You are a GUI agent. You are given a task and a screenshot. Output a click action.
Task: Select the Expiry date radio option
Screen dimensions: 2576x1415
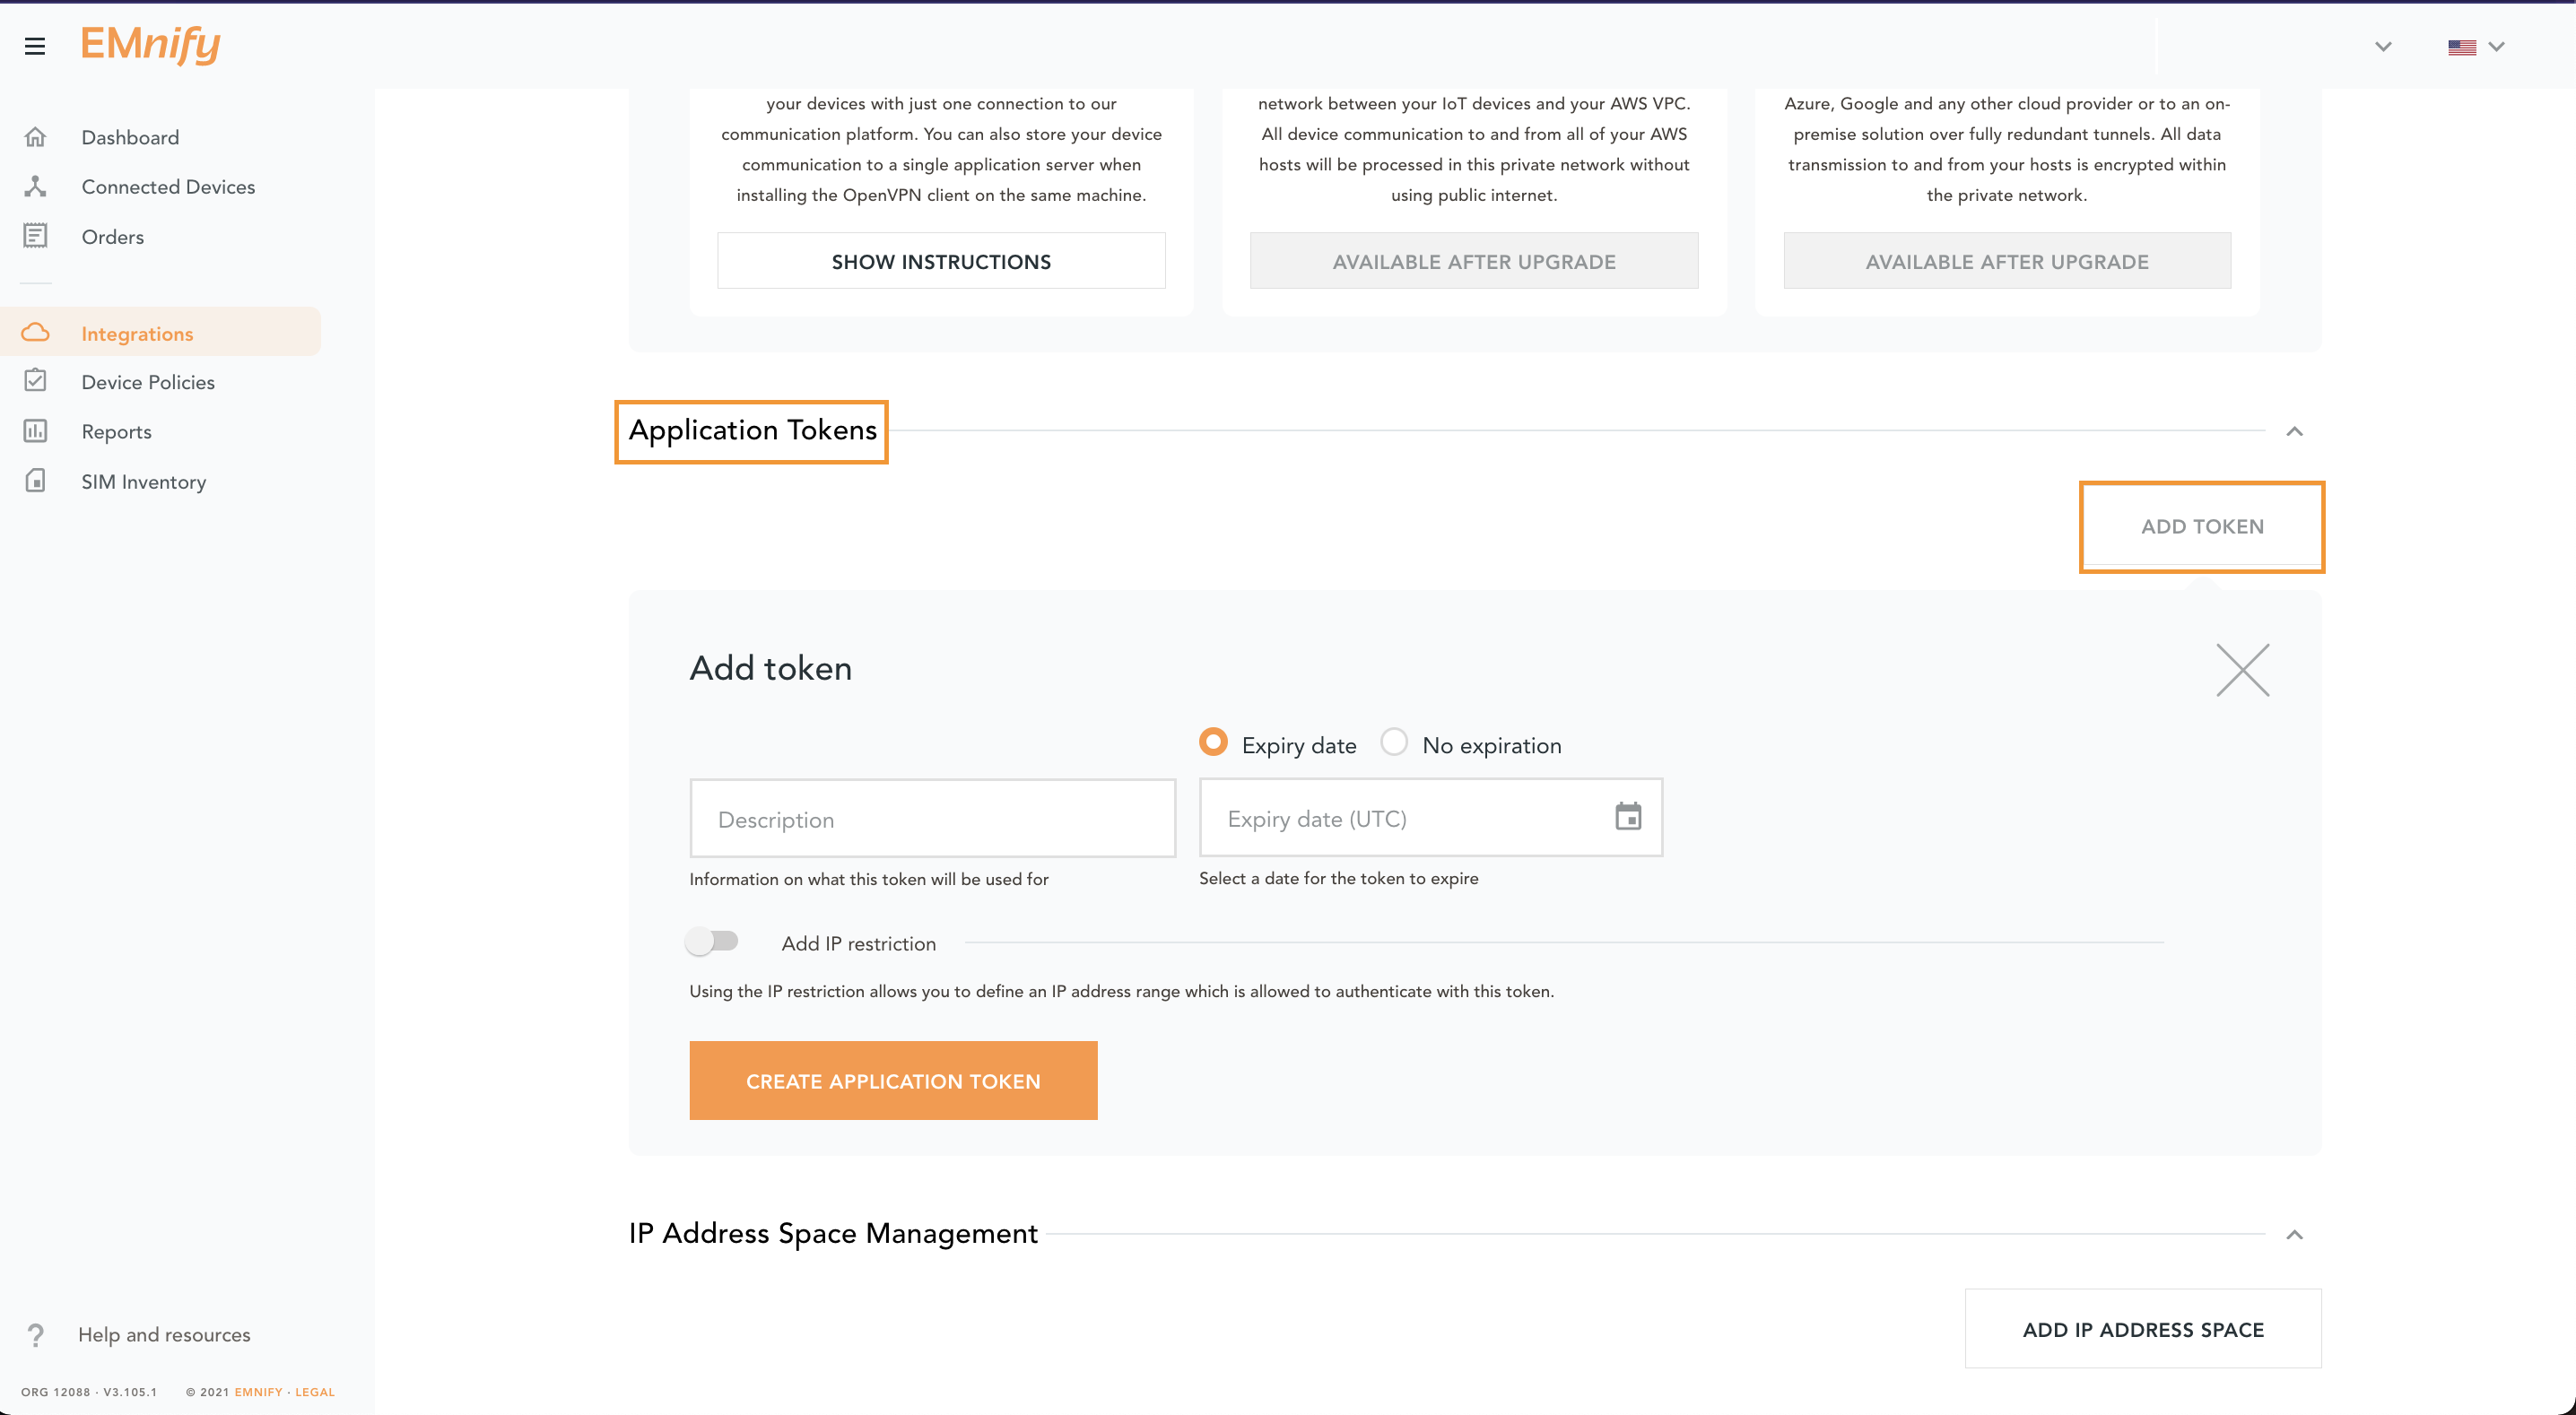tap(1213, 743)
